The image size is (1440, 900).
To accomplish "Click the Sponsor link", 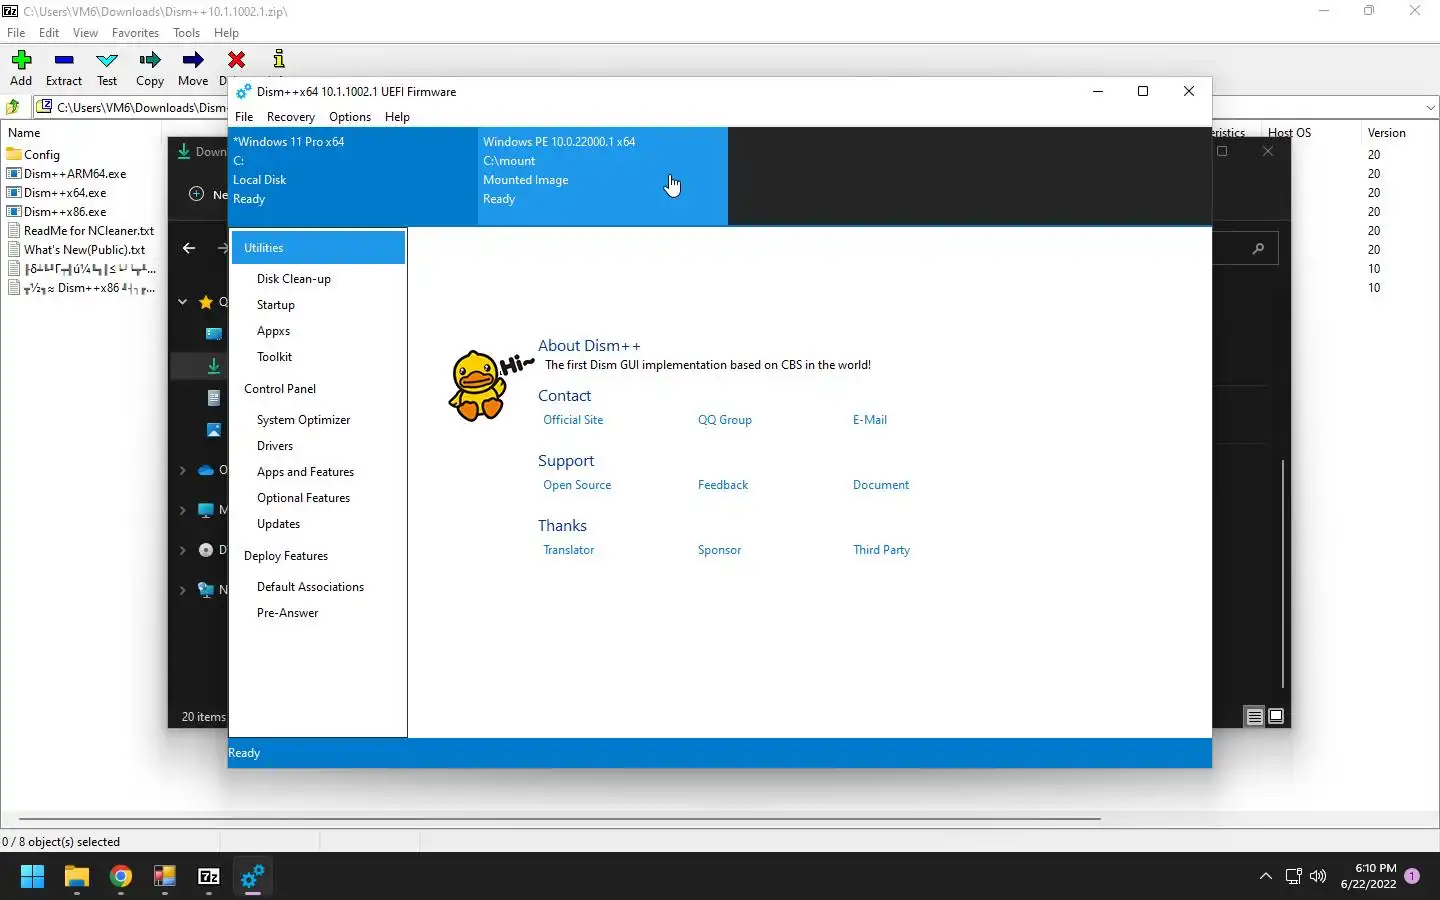I will (x=719, y=550).
